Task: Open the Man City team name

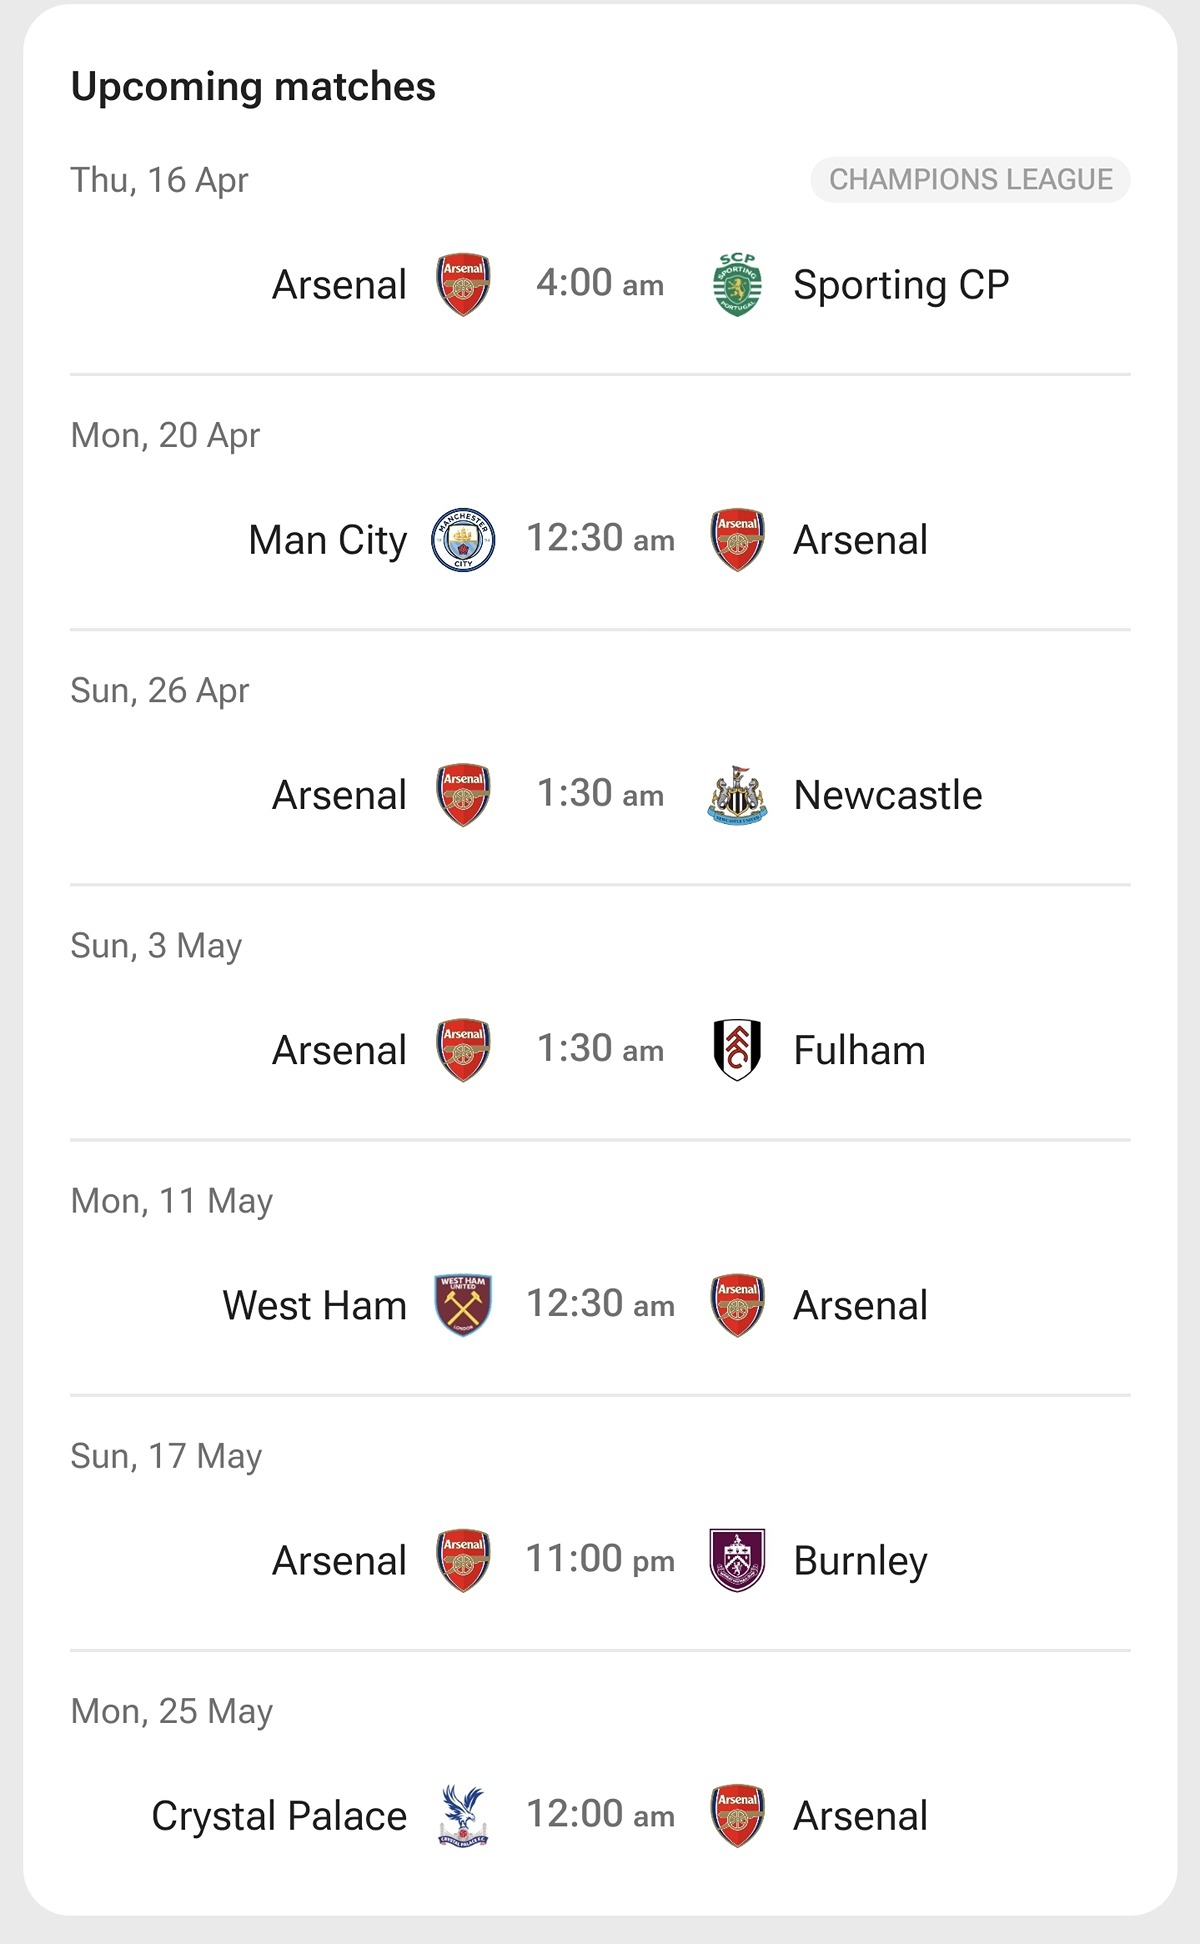Action: click(327, 540)
